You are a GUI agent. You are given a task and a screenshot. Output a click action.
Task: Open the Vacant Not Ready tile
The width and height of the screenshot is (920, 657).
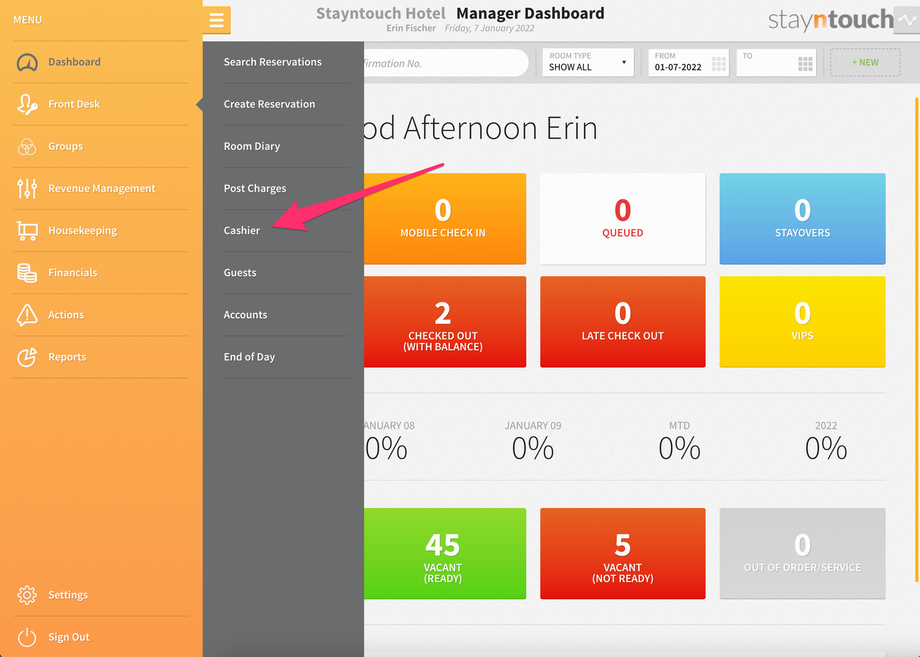(x=623, y=554)
